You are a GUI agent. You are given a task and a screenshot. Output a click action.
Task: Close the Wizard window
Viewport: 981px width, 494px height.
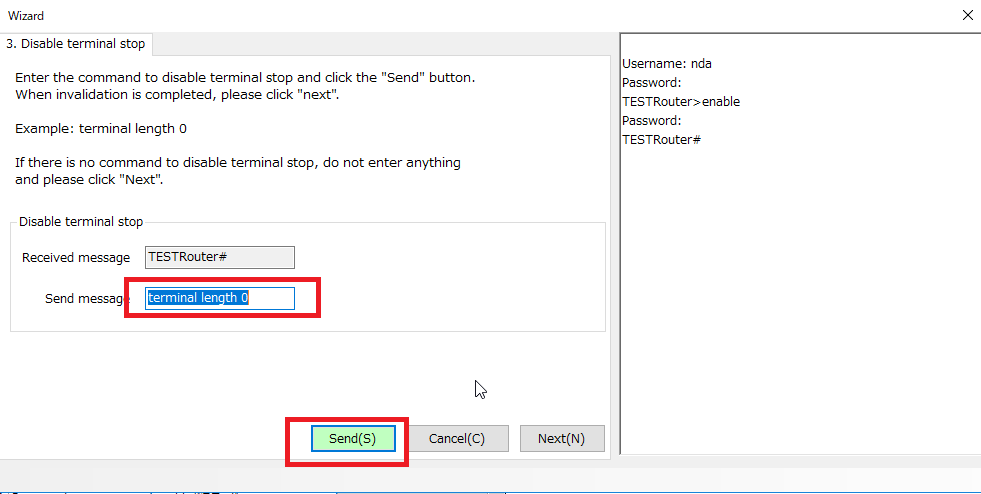pyautogui.click(x=967, y=15)
